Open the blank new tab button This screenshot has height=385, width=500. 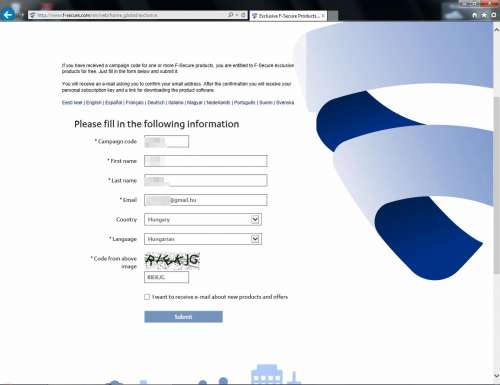pyautogui.click(x=333, y=16)
